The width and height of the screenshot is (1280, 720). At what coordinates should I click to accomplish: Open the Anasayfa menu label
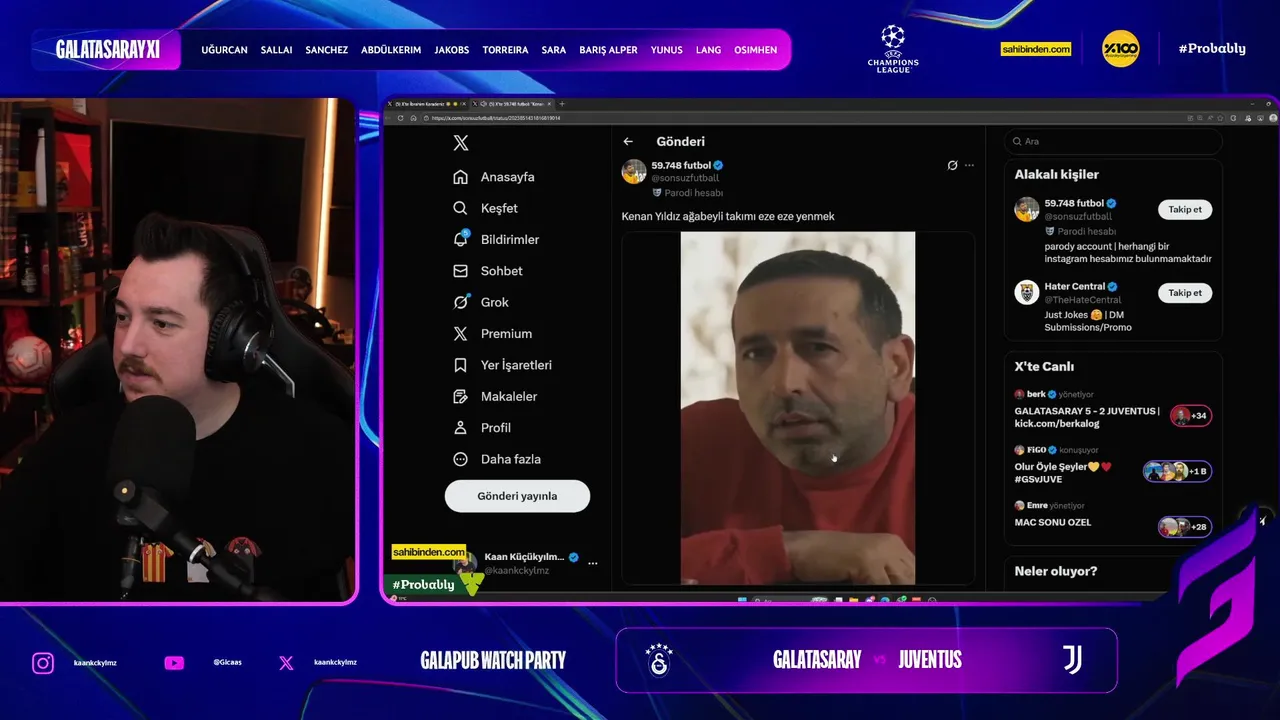[507, 177]
